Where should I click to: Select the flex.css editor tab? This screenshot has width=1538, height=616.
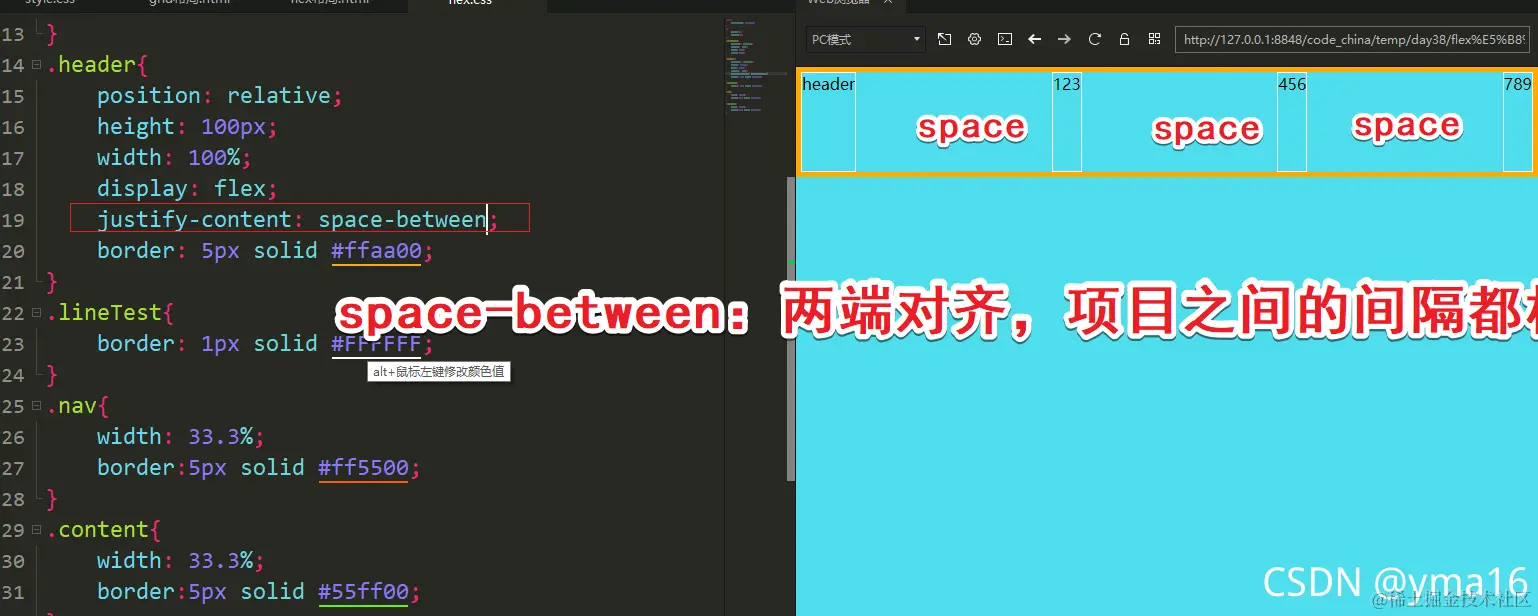click(470, 4)
